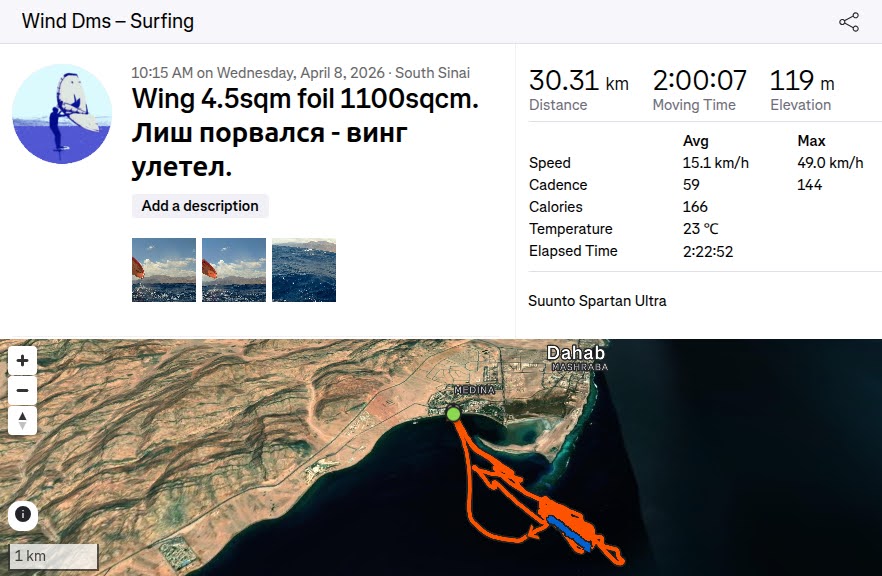Open the first activity photo thumbnail
This screenshot has height=576, width=882.
click(x=164, y=270)
